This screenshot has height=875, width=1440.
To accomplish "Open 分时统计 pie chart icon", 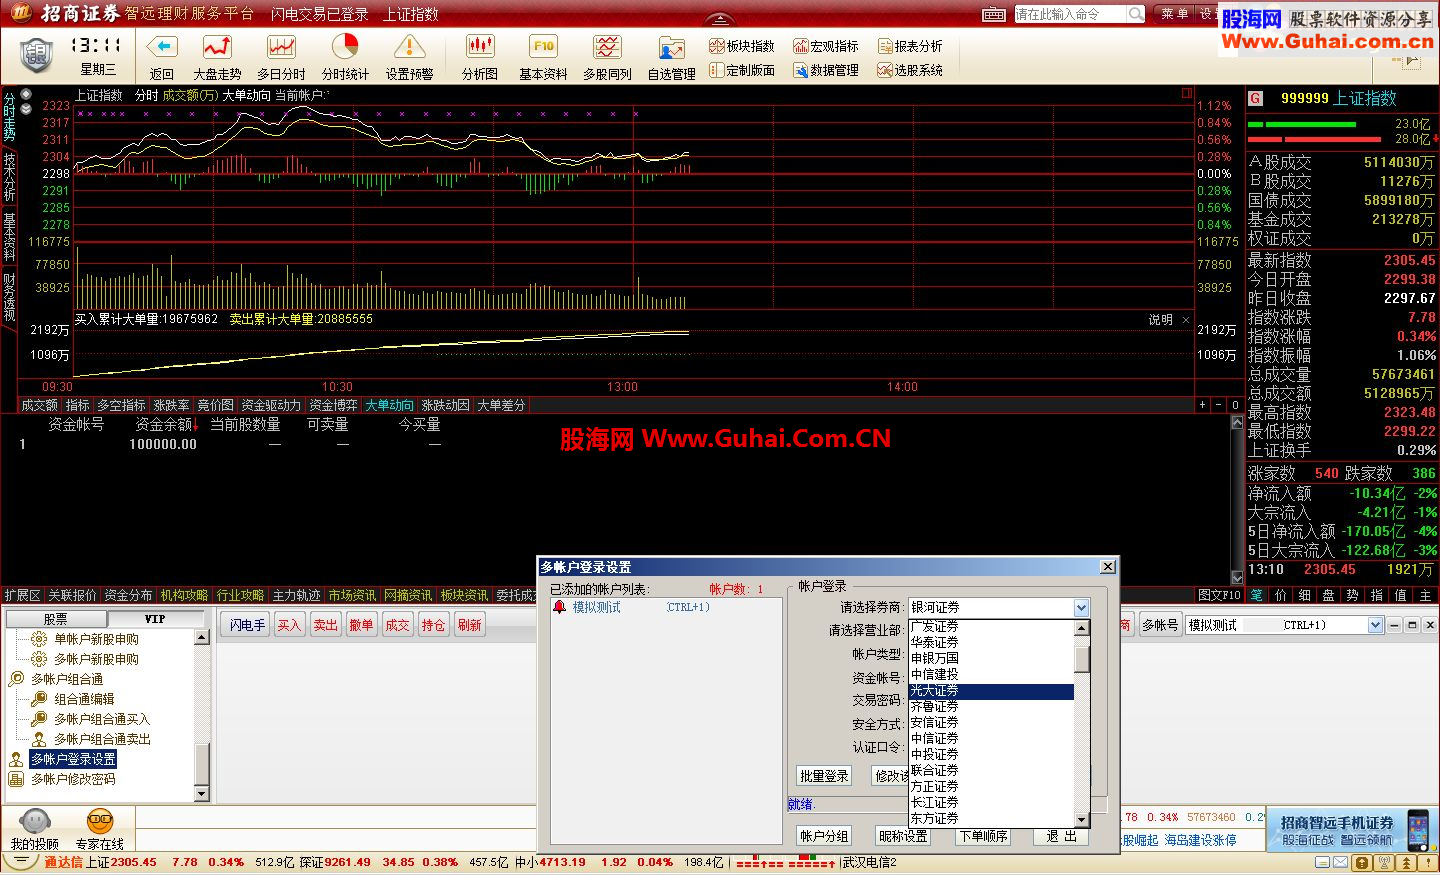I will point(345,47).
